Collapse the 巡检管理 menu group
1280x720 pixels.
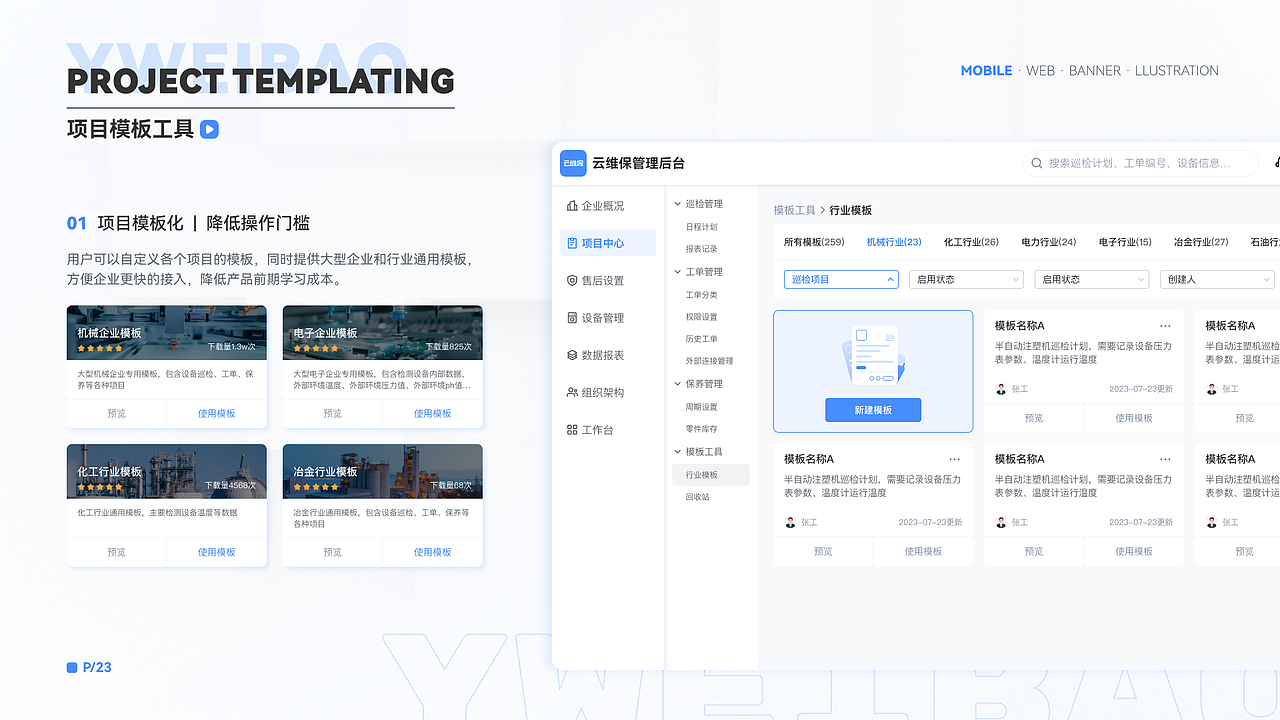678,204
